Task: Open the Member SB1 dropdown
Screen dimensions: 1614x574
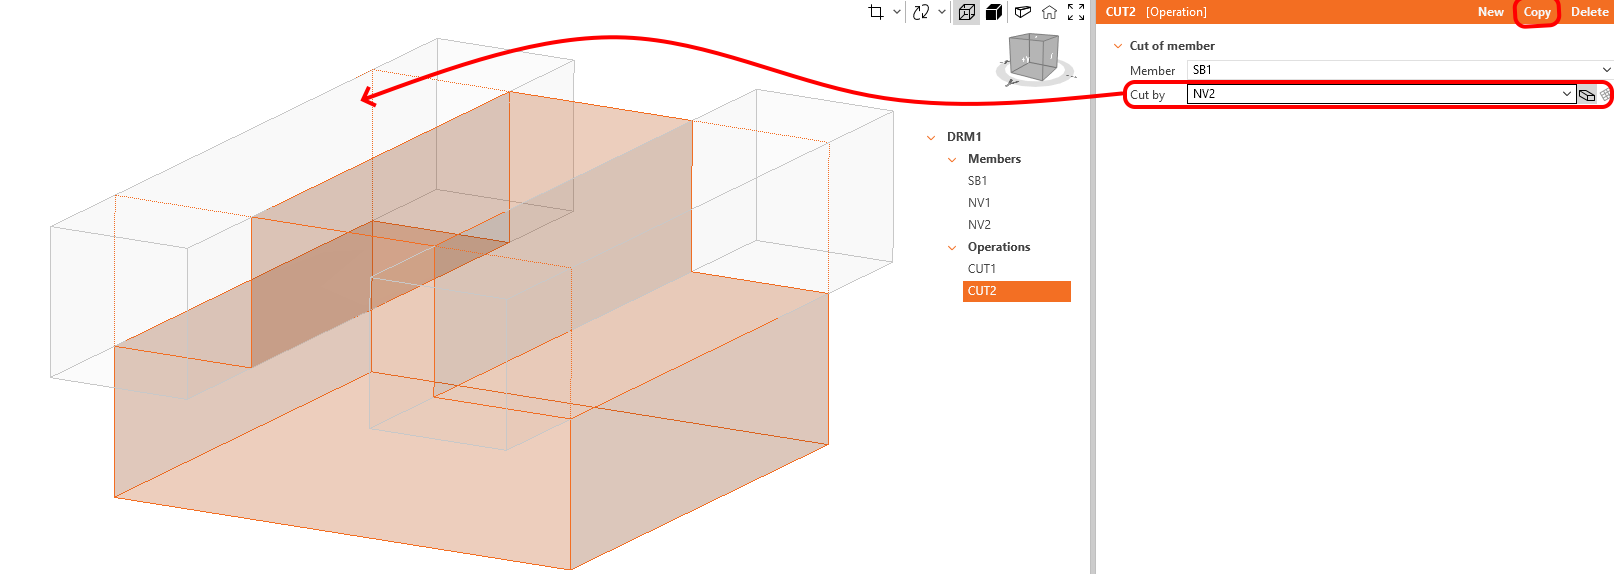Action: click(x=1606, y=70)
